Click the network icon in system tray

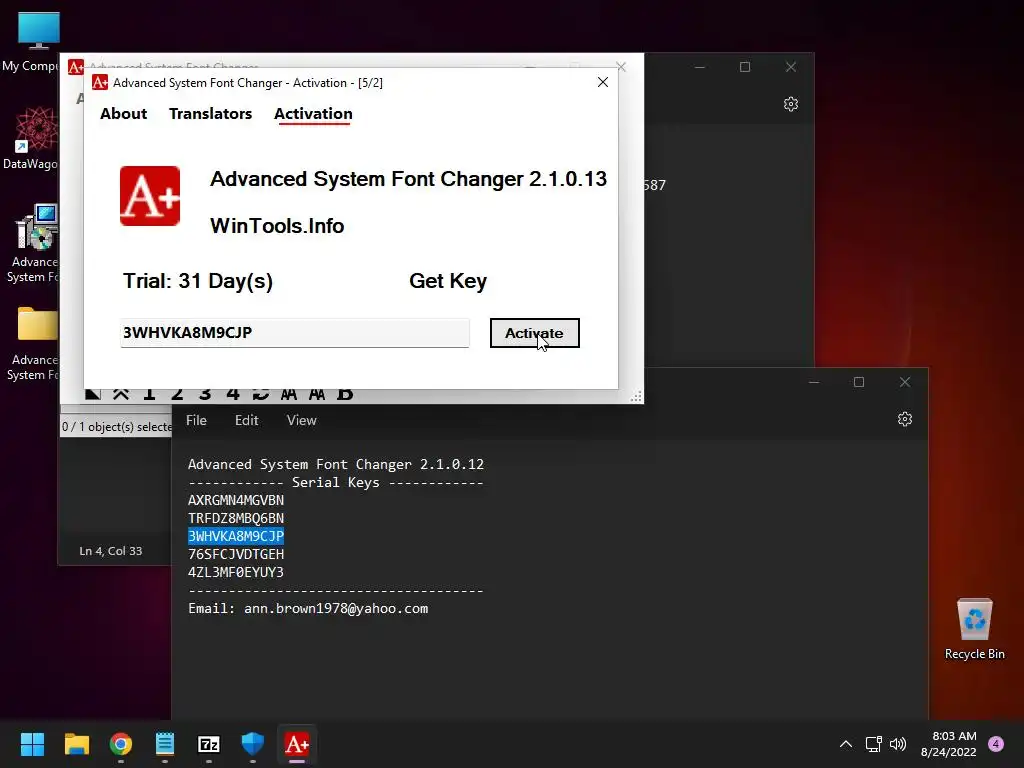(x=873, y=744)
